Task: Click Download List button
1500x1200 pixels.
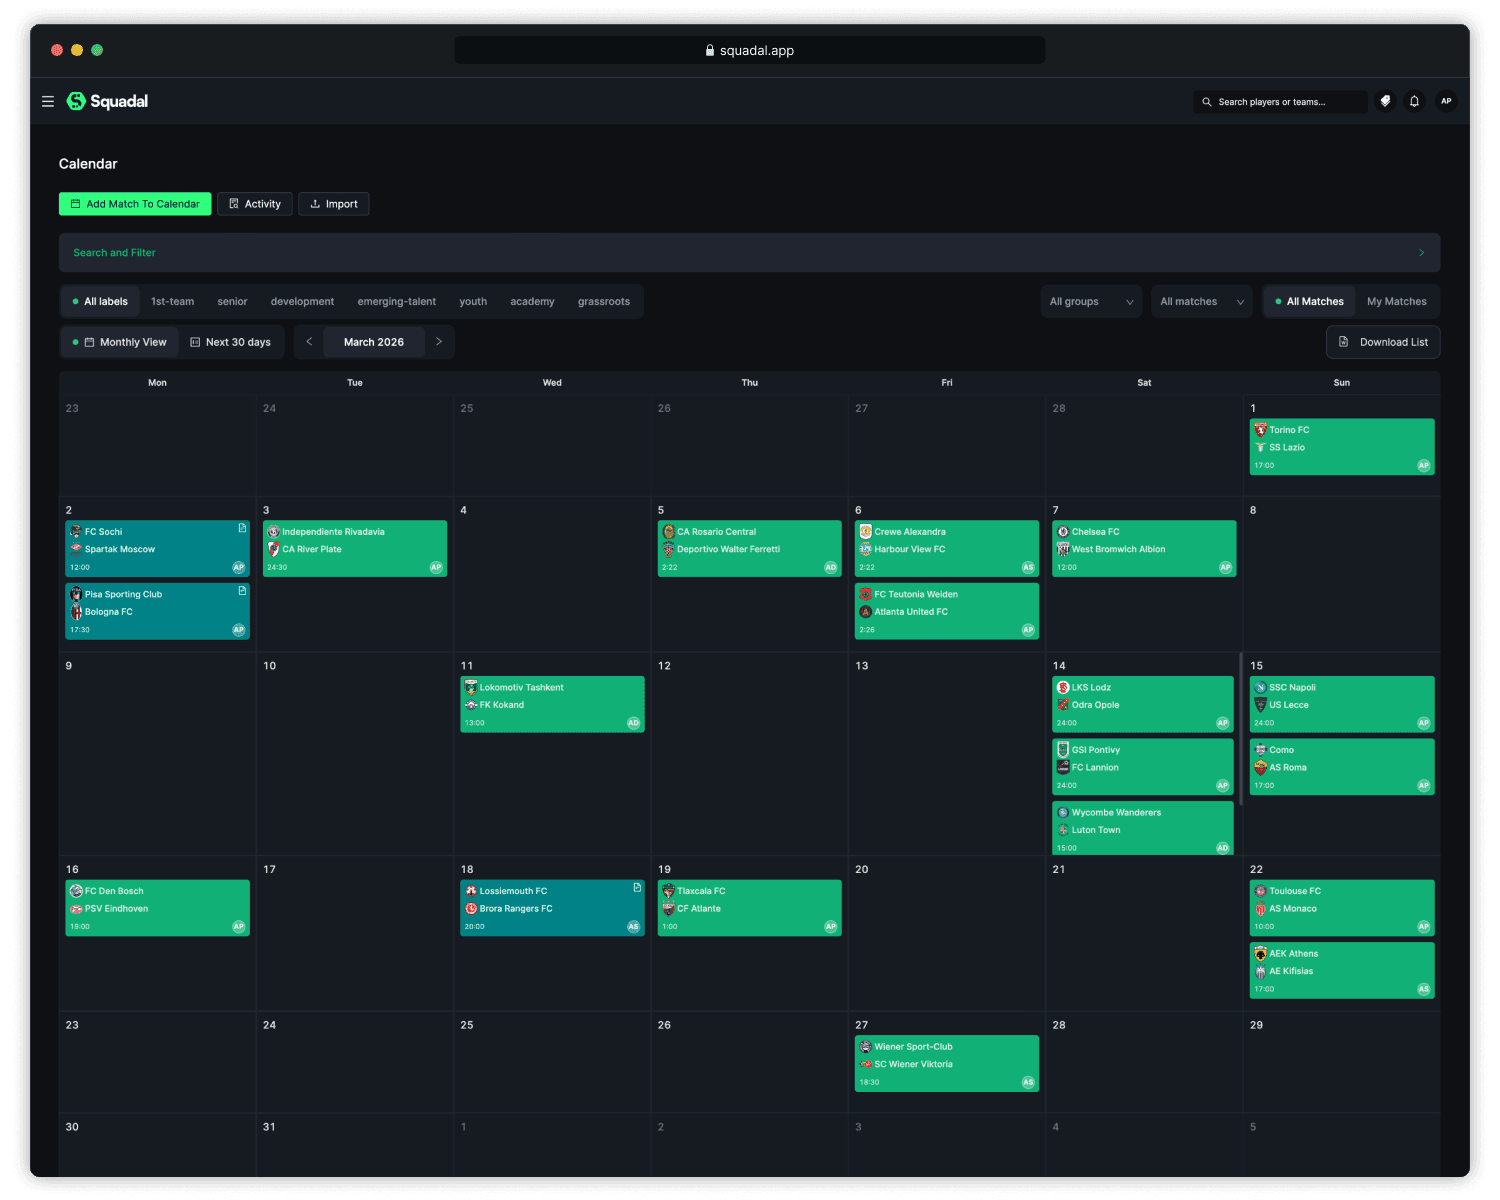Action: pyautogui.click(x=1383, y=342)
